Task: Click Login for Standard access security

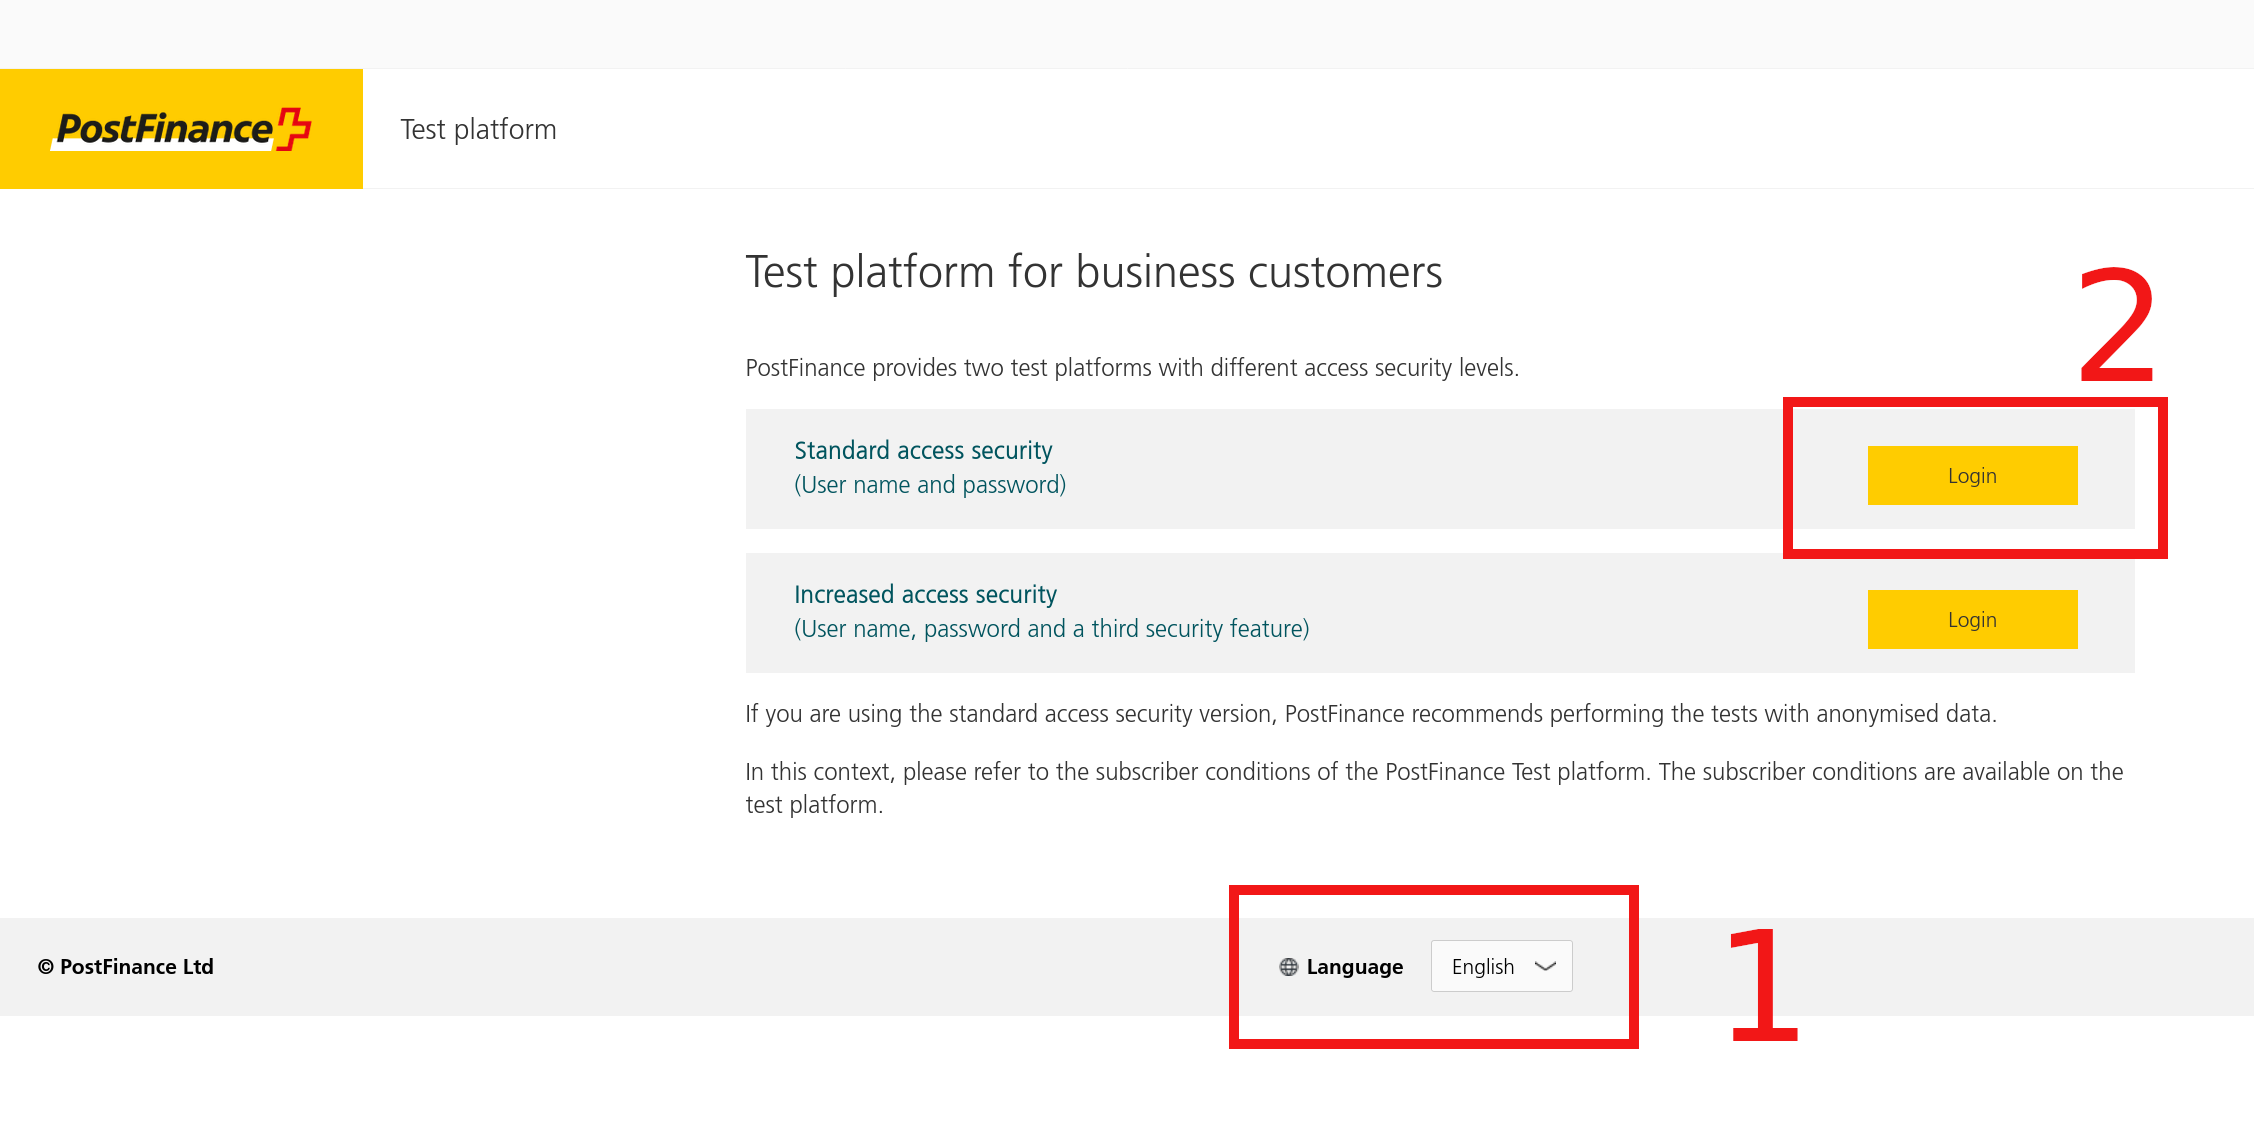Action: 1972,476
